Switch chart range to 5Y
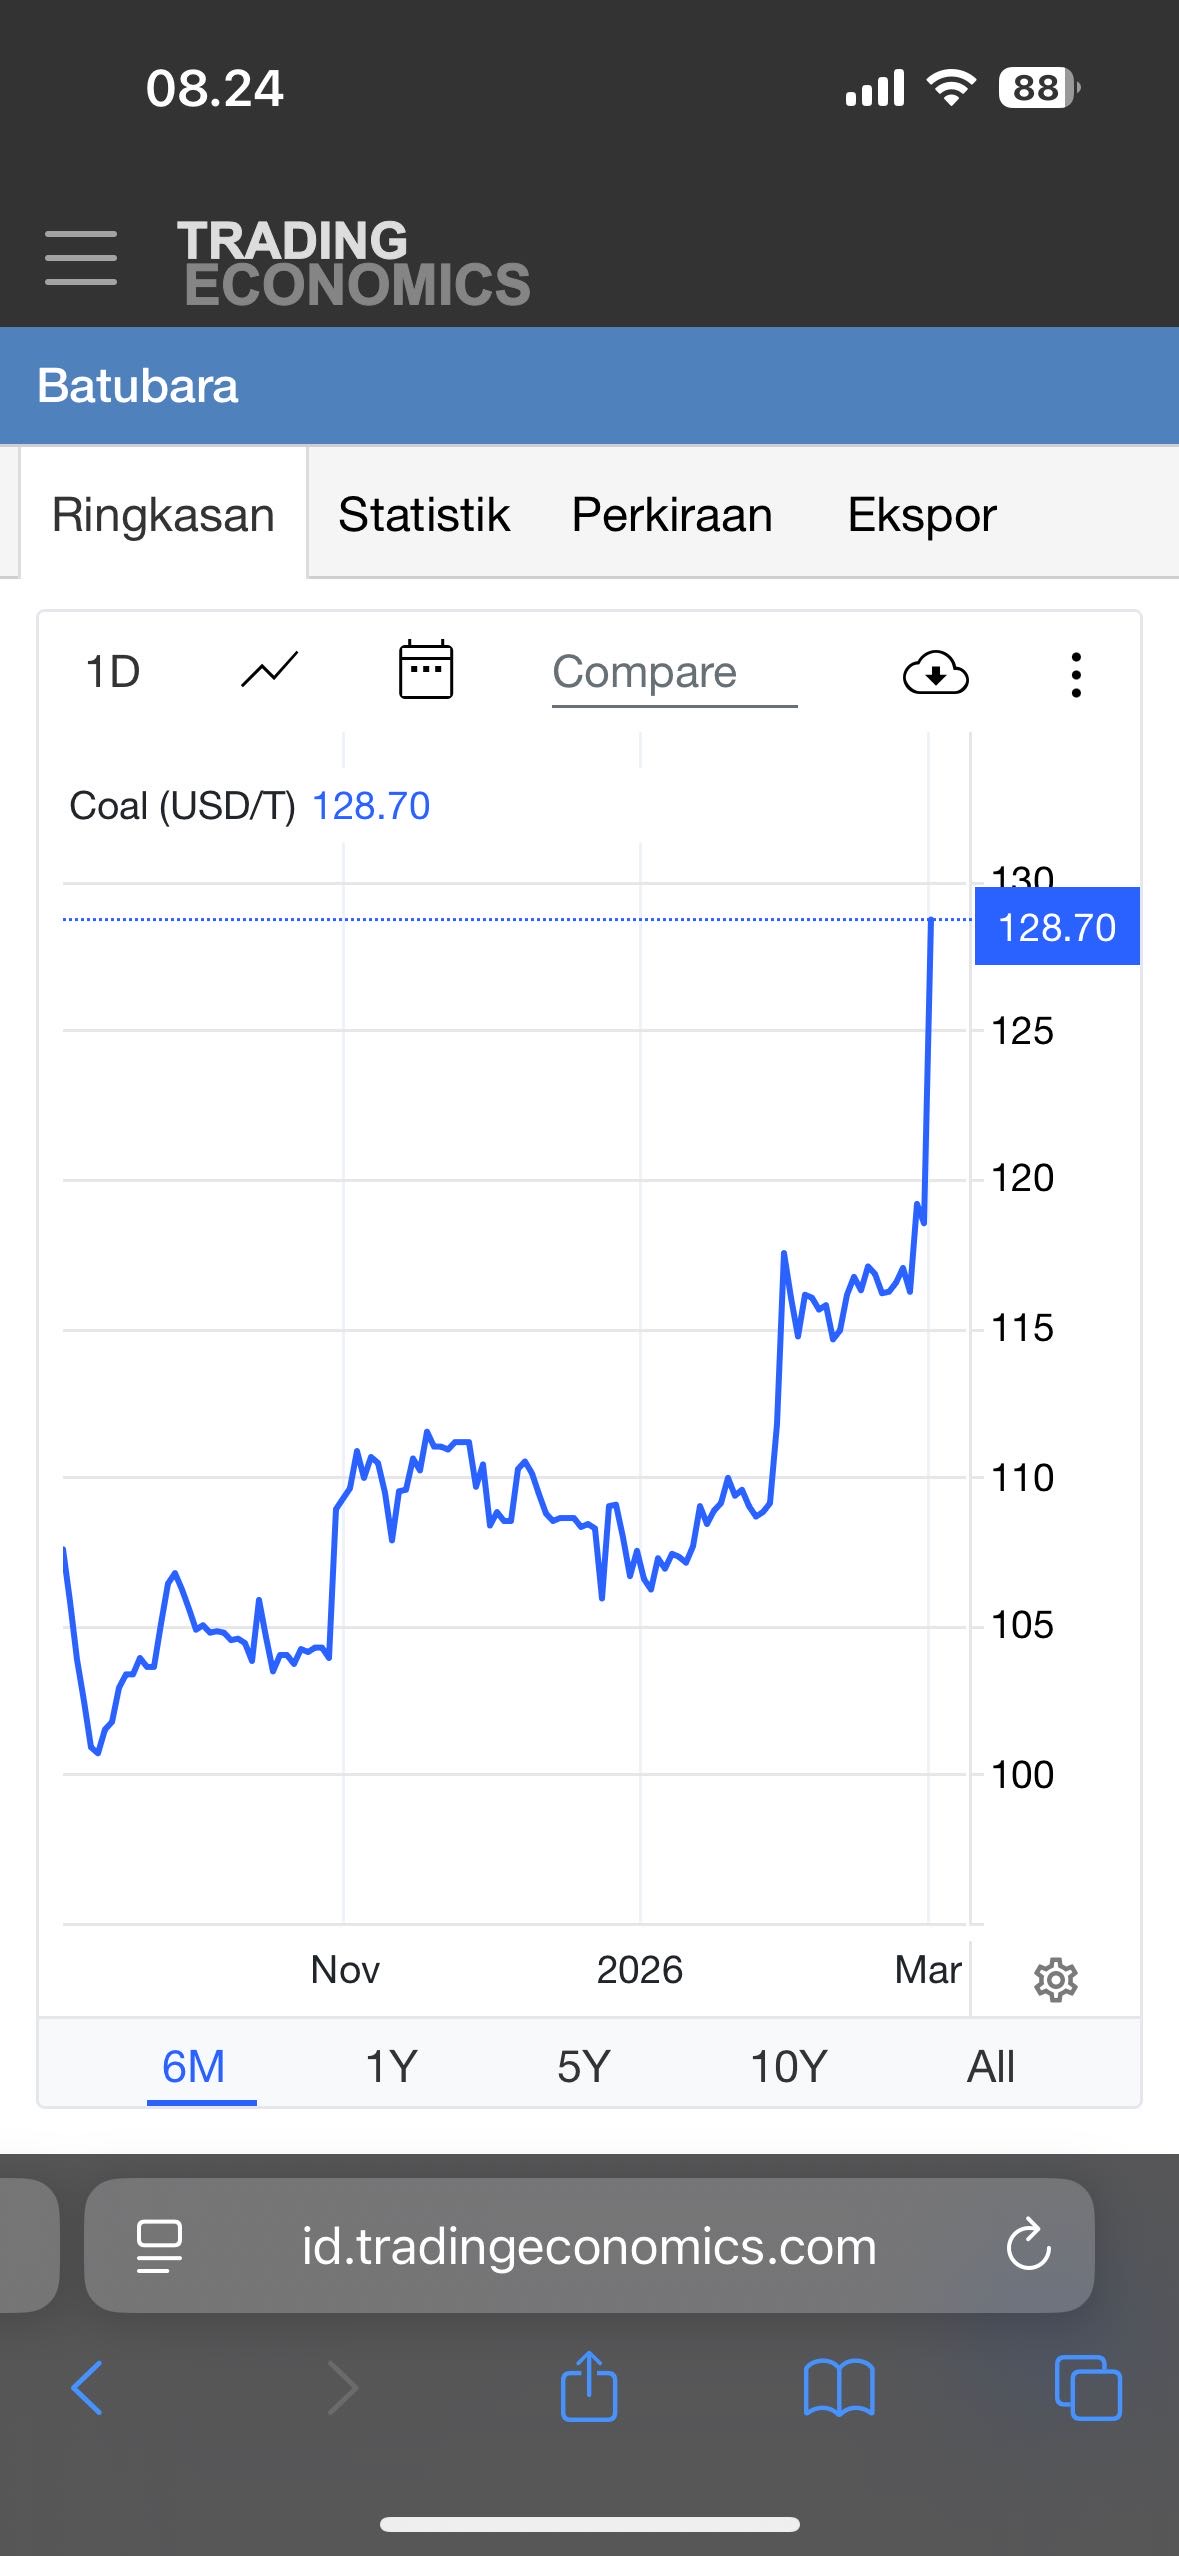The image size is (1179, 2556). (x=584, y=2066)
